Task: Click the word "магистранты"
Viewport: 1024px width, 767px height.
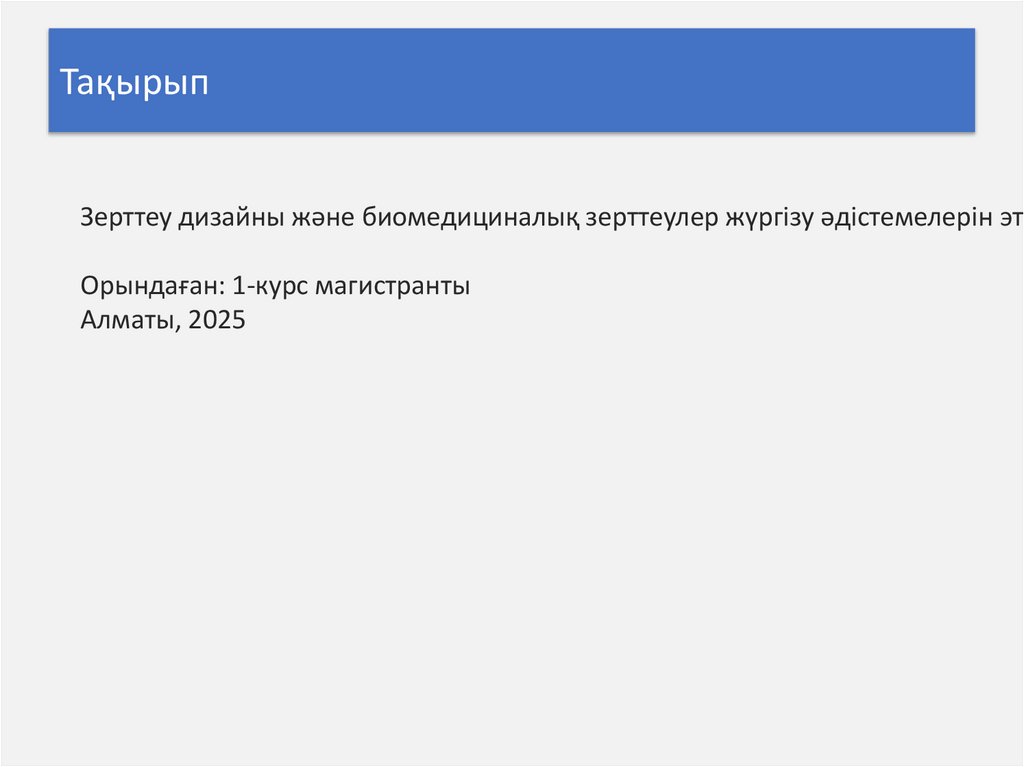Action: (x=392, y=287)
